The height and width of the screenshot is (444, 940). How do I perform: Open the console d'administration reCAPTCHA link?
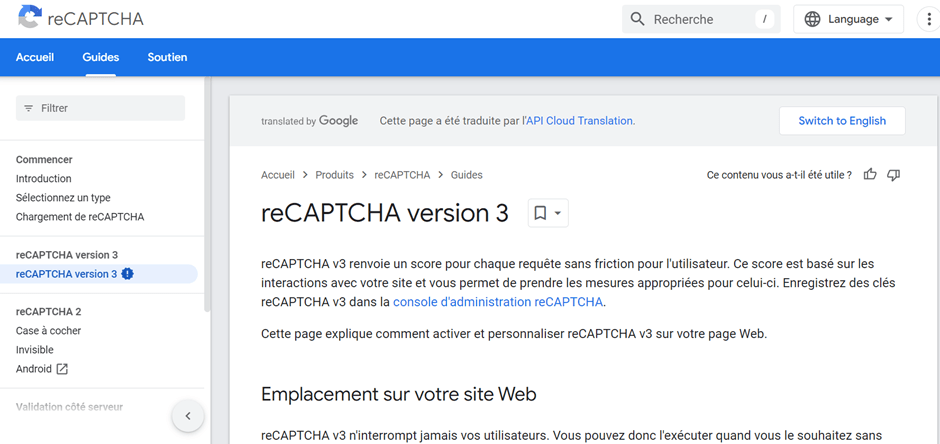498,302
